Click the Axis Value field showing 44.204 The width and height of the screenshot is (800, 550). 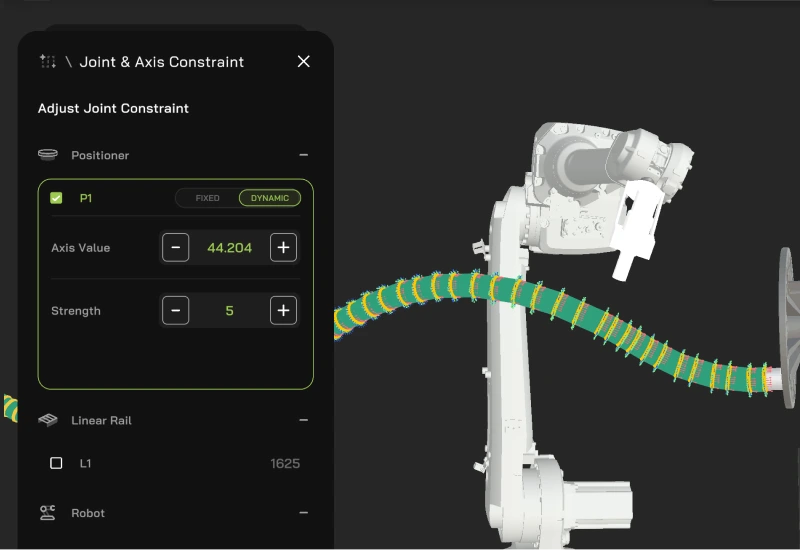(x=230, y=248)
